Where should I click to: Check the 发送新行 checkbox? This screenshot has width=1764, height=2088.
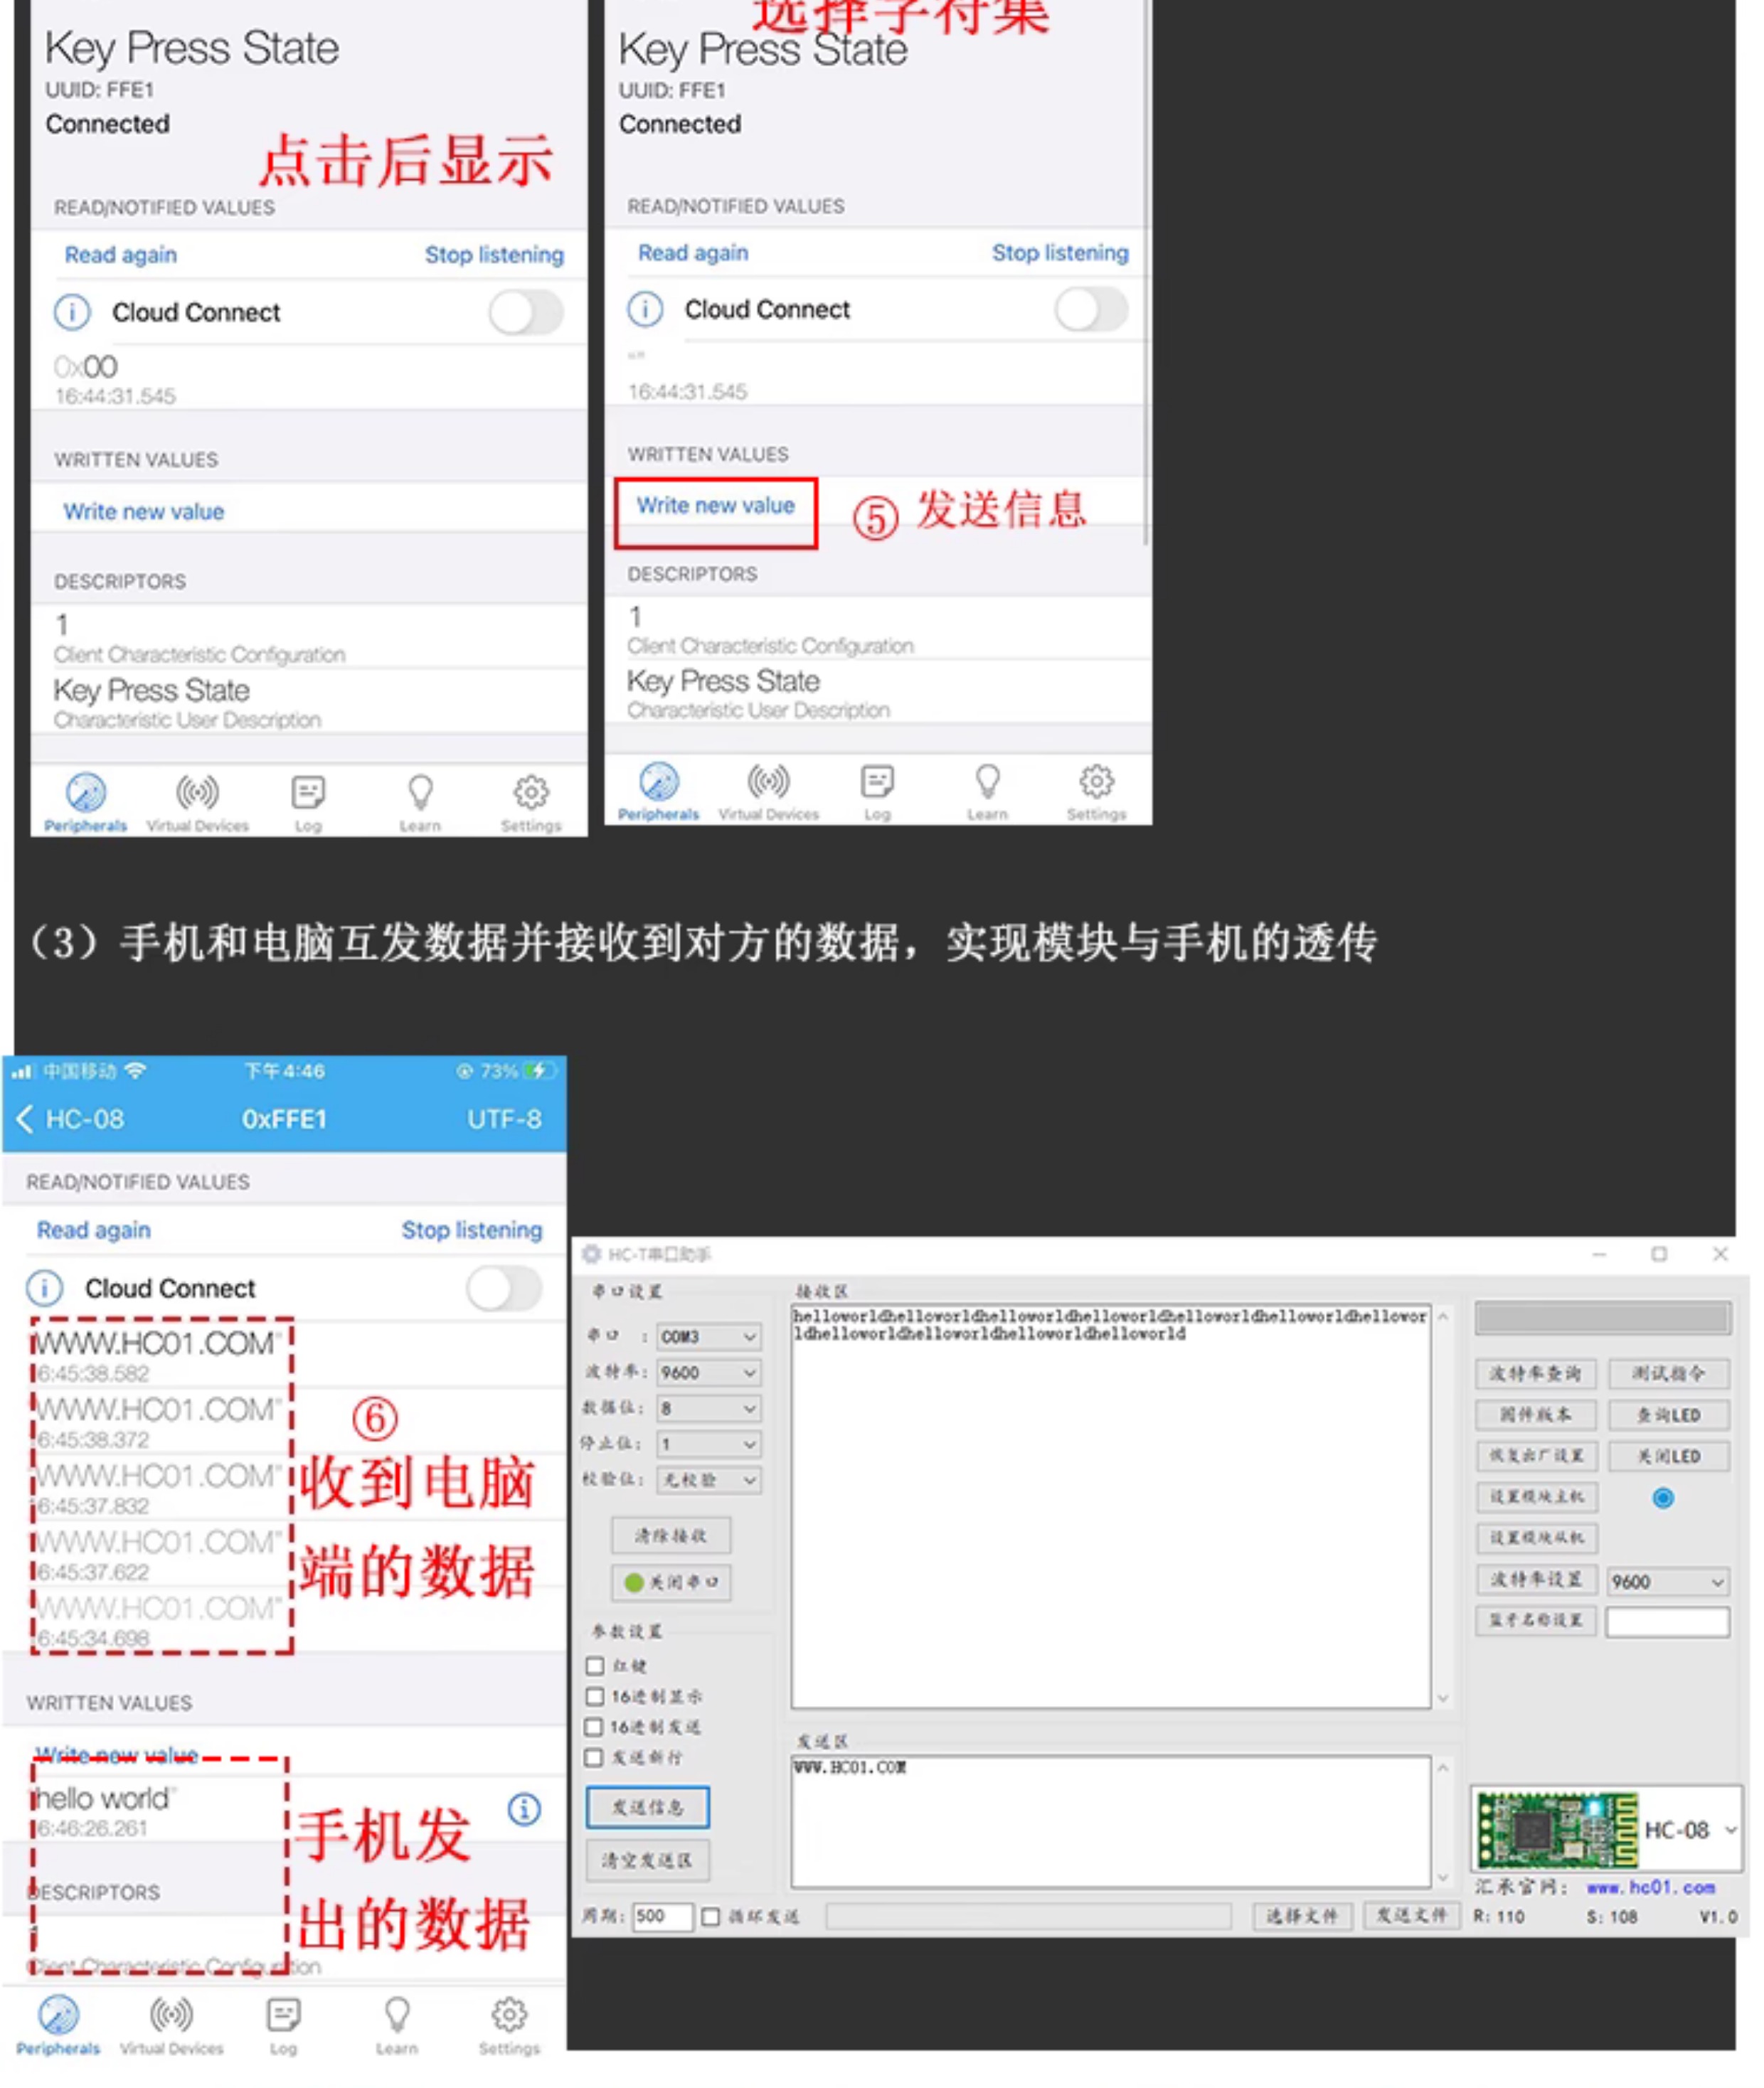coord(594,1757)
